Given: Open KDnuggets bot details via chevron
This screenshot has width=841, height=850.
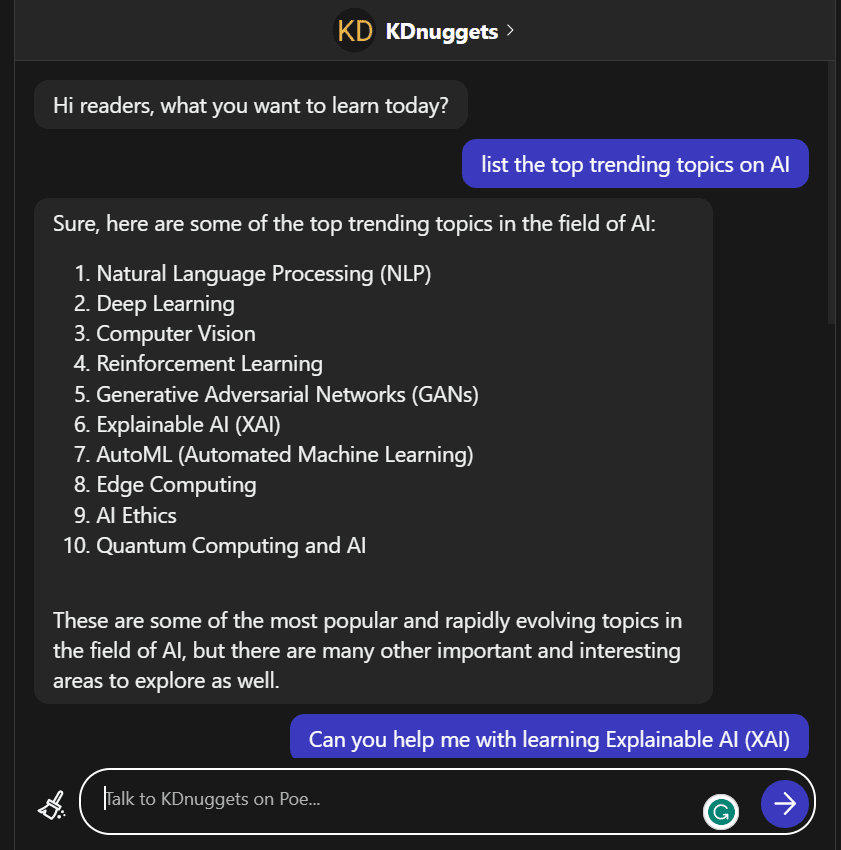Looking at the screenshot, I should point(511,31).
